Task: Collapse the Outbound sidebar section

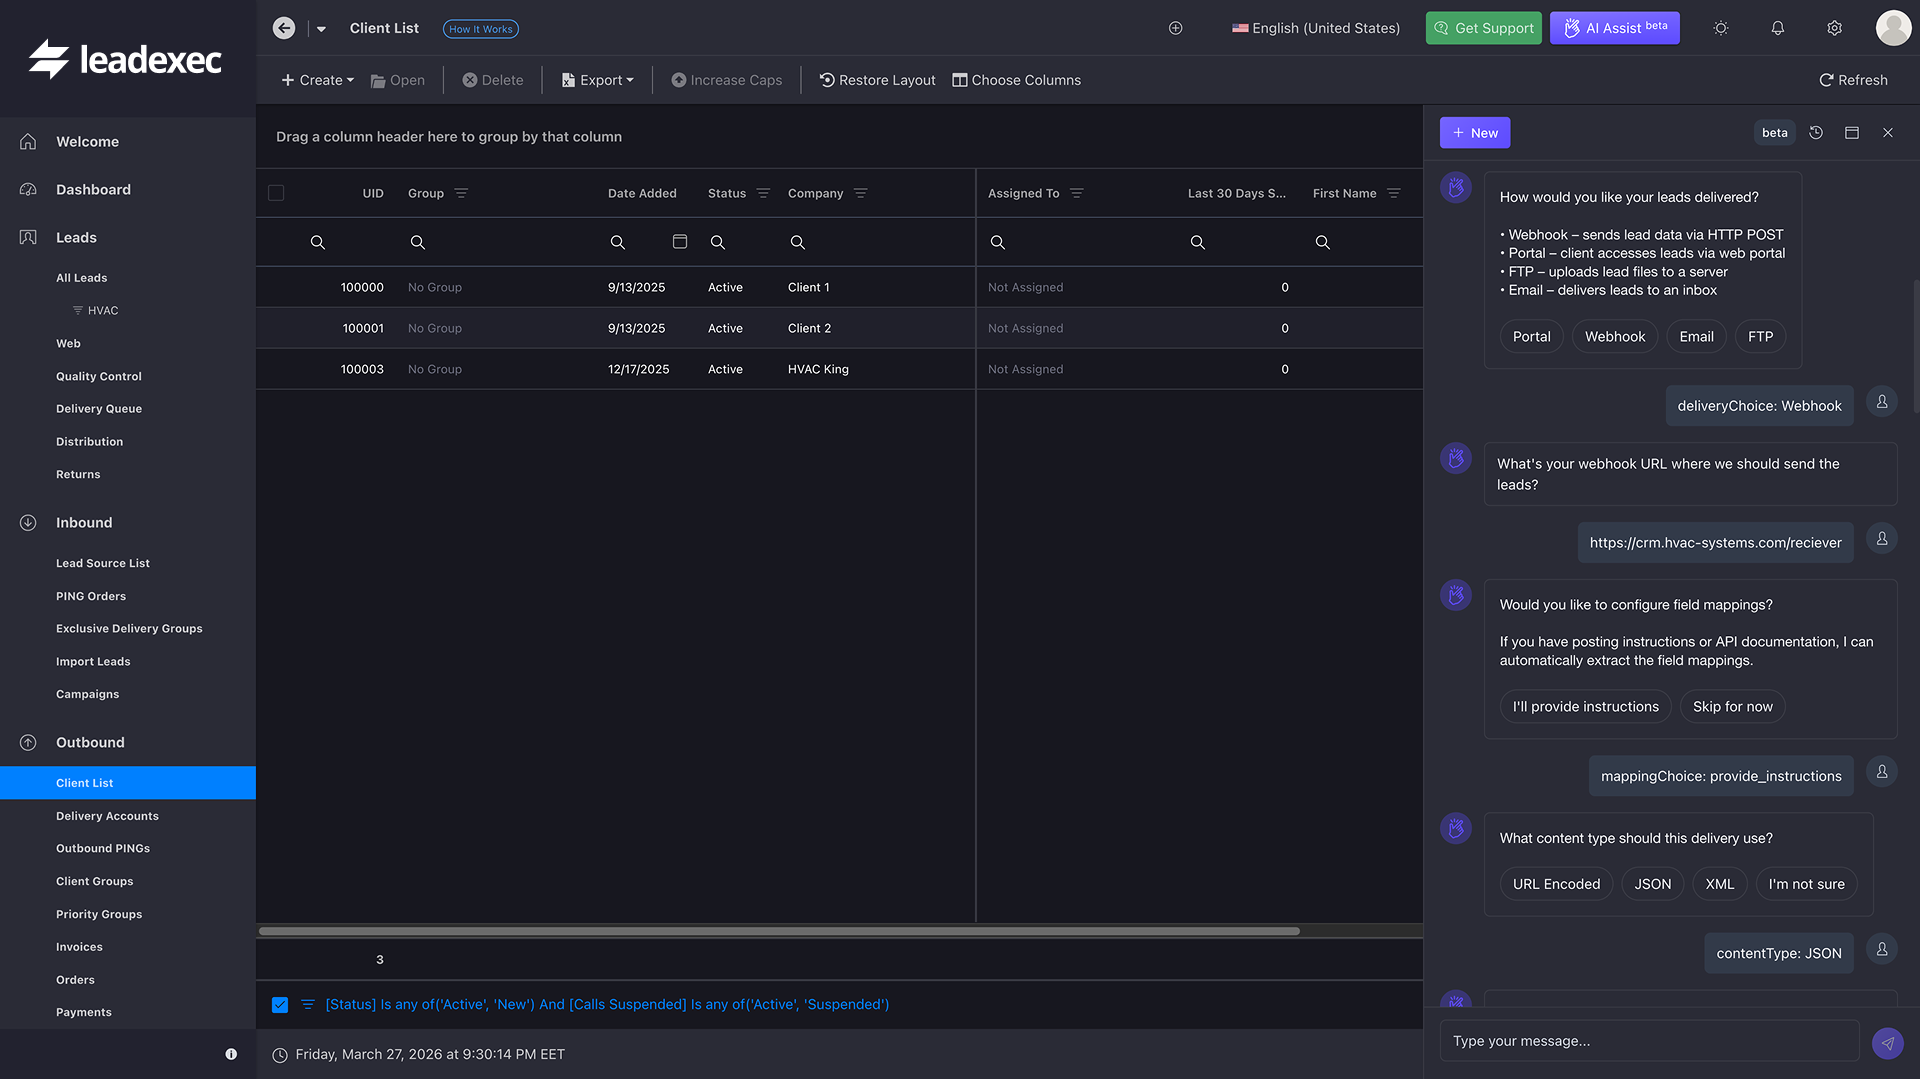Action: pos(90,743)
